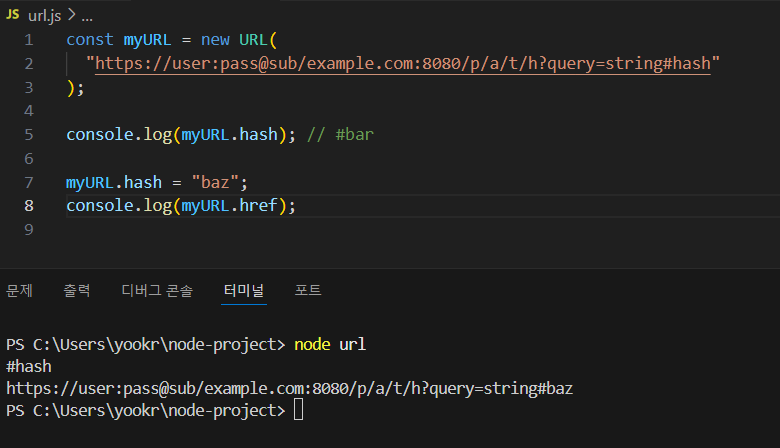Click the // #bar comment

pyautogui.click(x=340, y=135)
